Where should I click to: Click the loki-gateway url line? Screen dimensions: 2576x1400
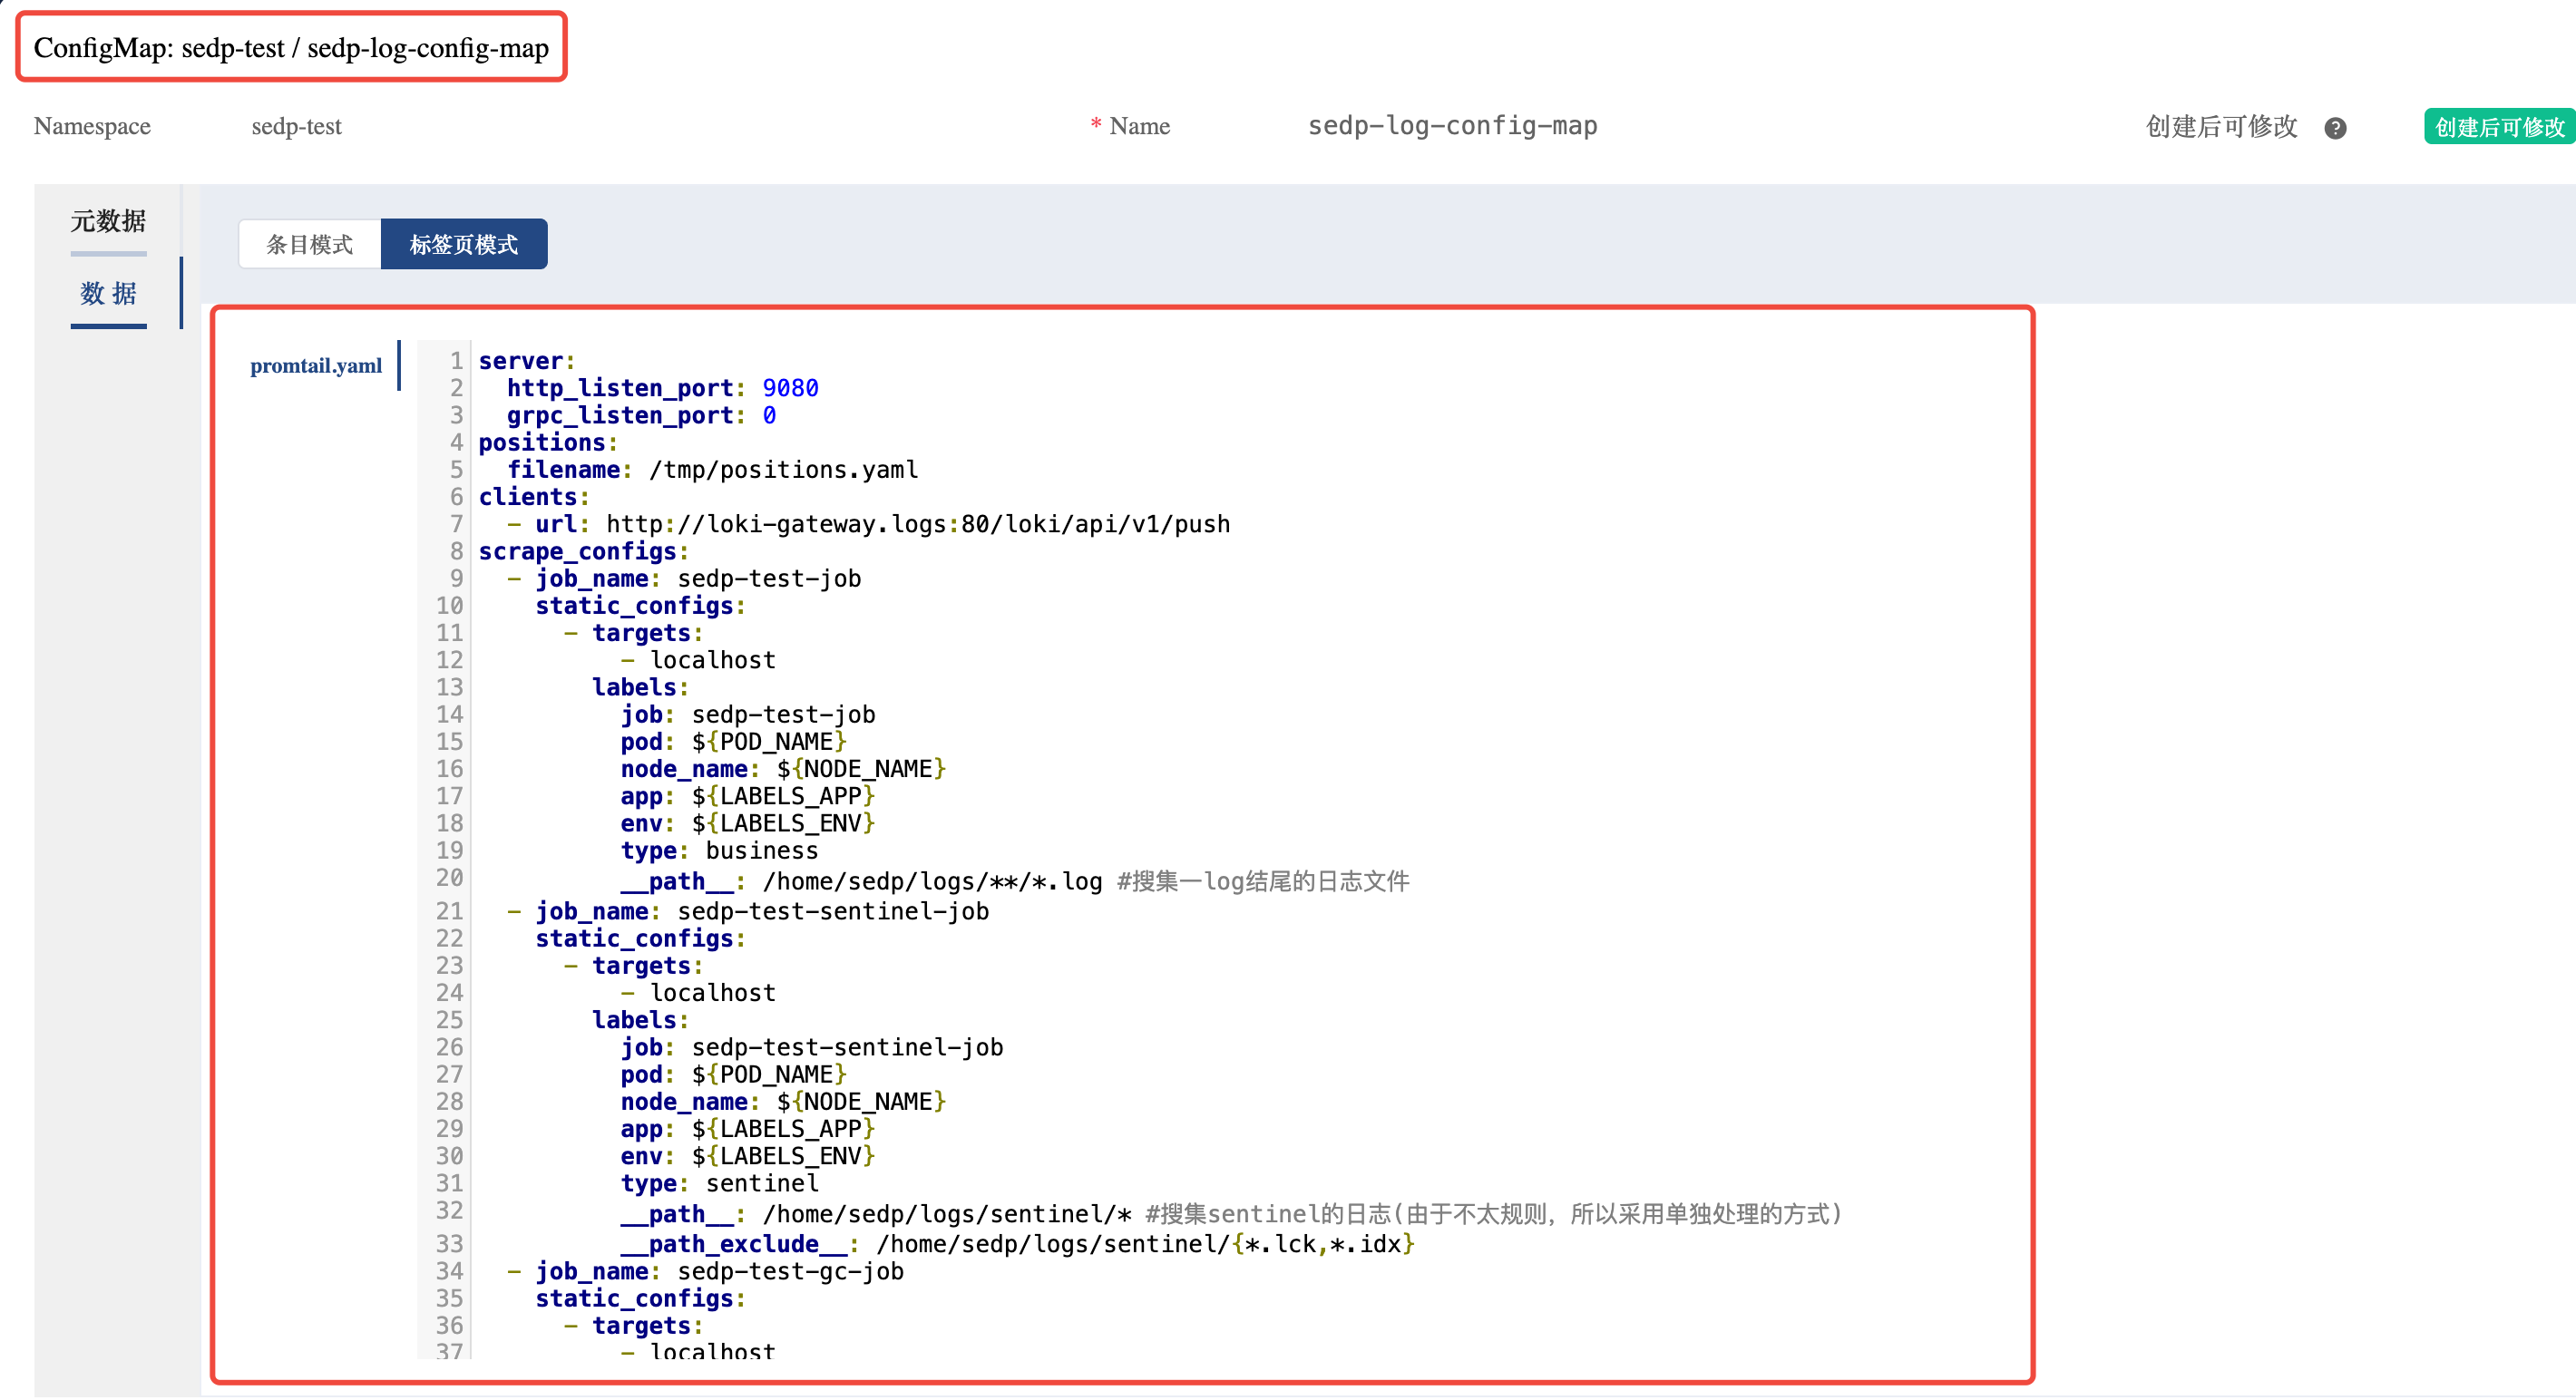(868, 524)
